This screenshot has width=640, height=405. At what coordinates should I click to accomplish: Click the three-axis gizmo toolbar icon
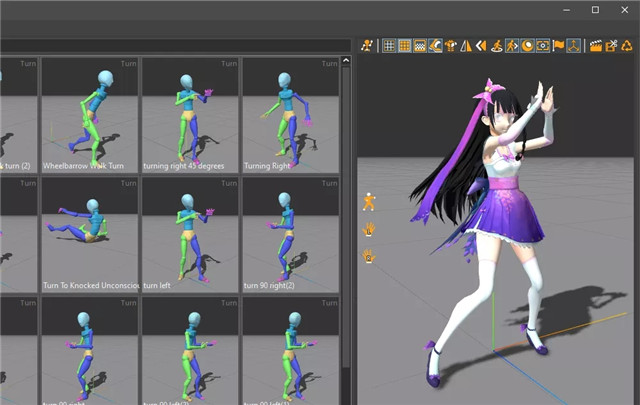pyautogui.click(x=574, y=45)
